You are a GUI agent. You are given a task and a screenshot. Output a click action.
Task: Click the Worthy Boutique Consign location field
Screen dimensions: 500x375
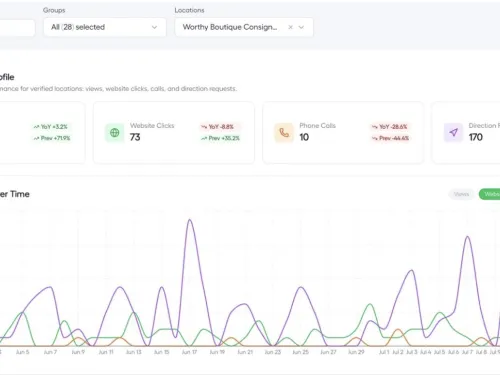[244, 27]
